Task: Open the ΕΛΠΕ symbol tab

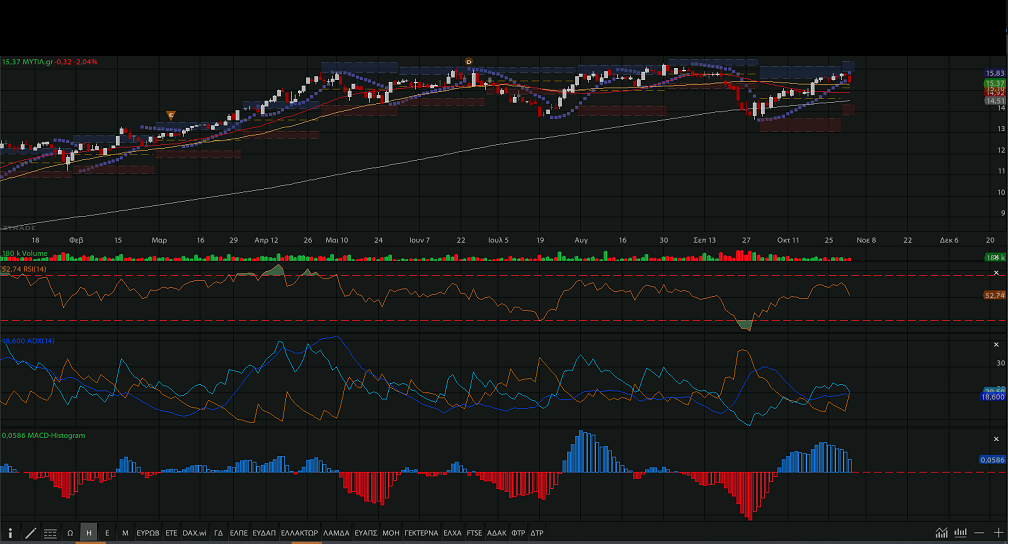Action: [x=238, y=533]
